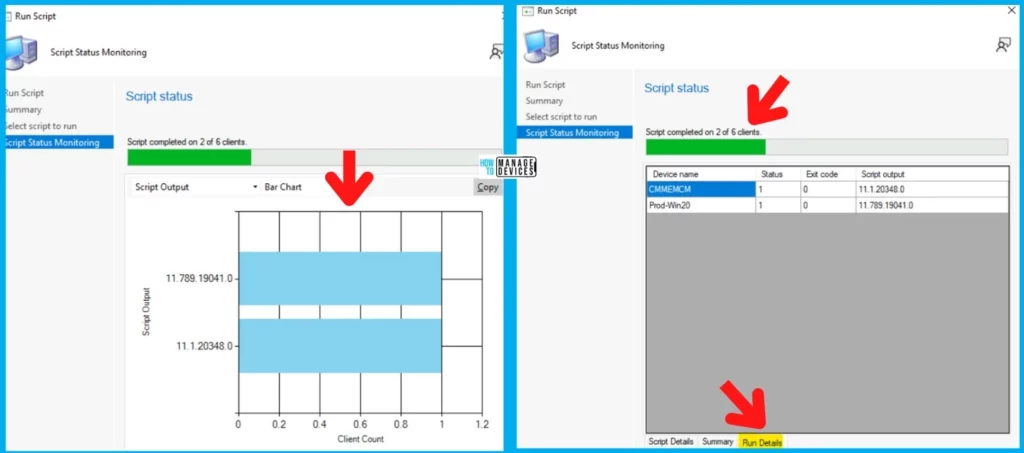
Task: Sort by Exit code column header
Action: tap(828, 174)
